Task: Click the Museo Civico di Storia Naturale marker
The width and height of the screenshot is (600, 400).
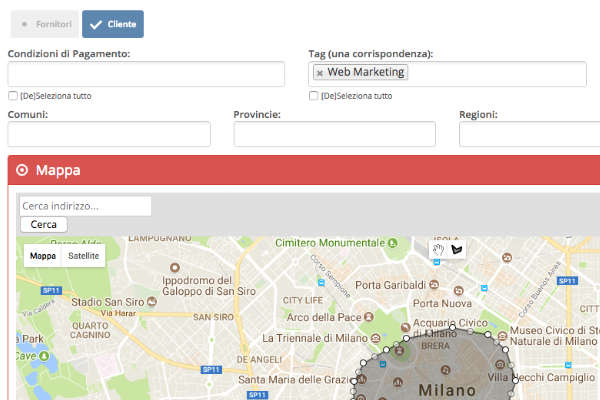Action: [502, 336]
